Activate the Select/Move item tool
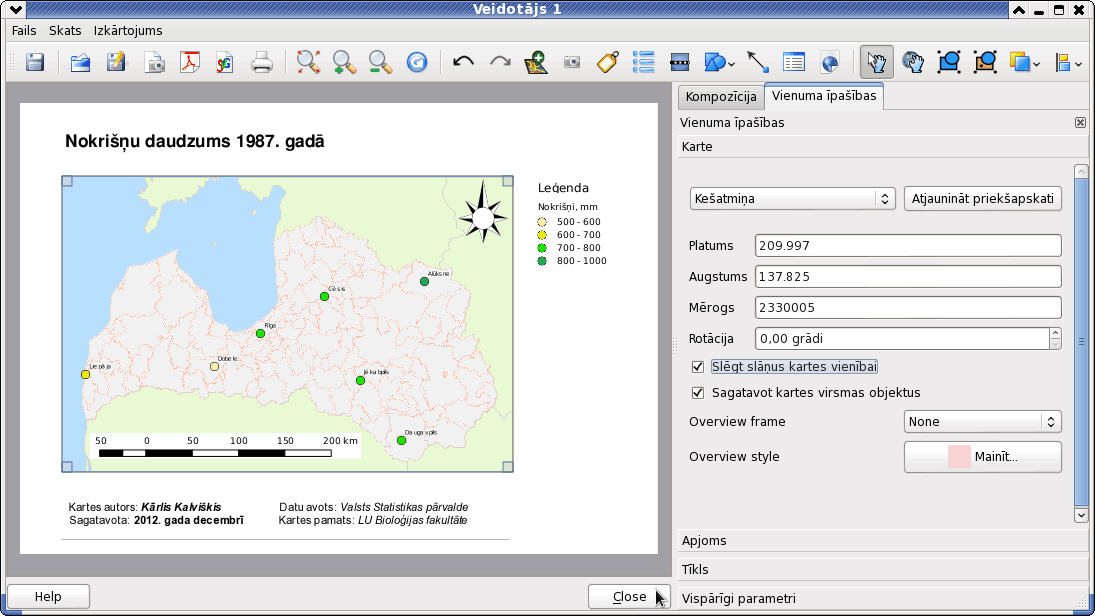Image resolution: width=1095 pixels, height=616 pixels. point(876,62)
